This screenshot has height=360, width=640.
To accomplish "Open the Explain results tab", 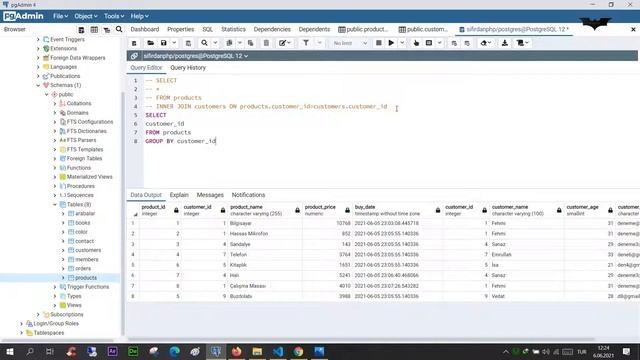I will tap(179, 195).
